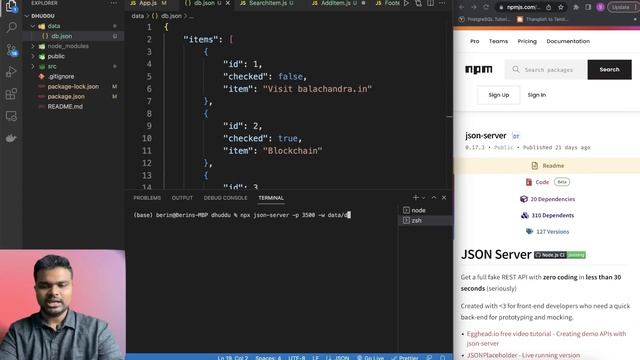The image size is (640, 360).
Task: Open the Documentation nav link
Action: click(568, 41)
